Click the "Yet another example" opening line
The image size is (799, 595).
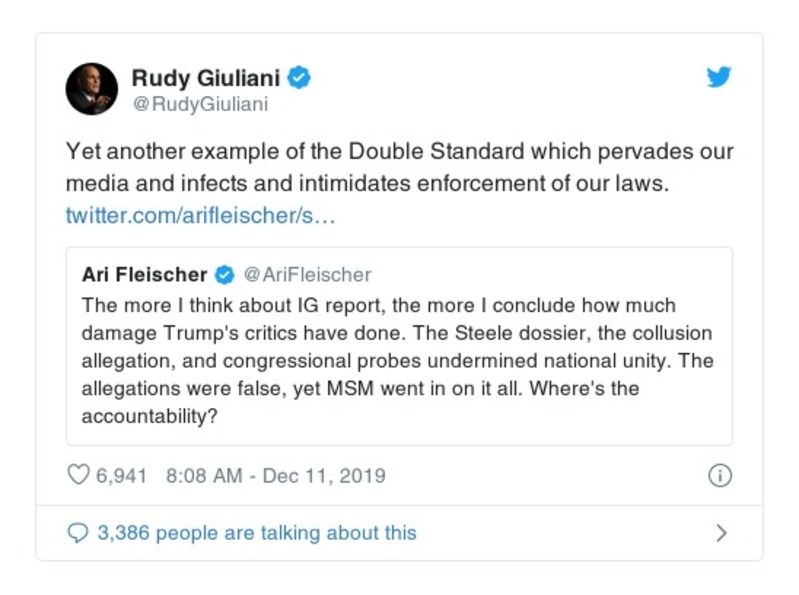pos(160,153)
